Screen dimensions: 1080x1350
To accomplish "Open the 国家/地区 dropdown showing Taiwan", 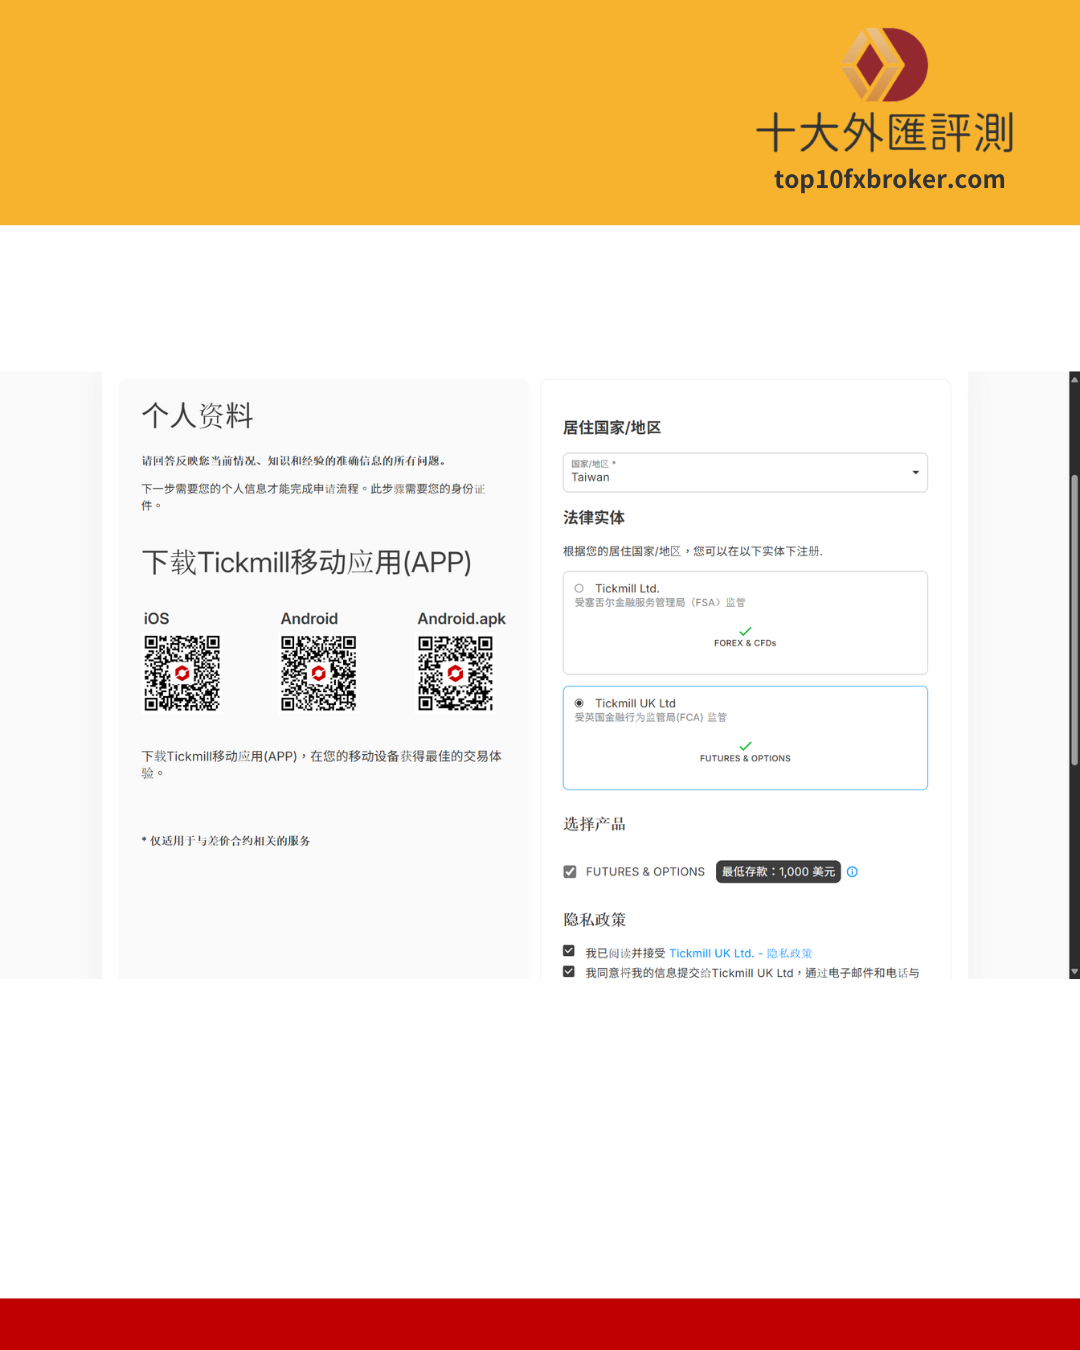I will click(x=745, y=472).
